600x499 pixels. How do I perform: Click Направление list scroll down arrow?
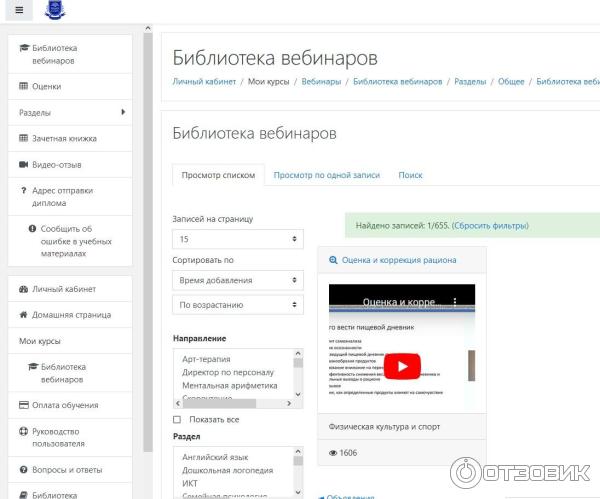[298, 395]
